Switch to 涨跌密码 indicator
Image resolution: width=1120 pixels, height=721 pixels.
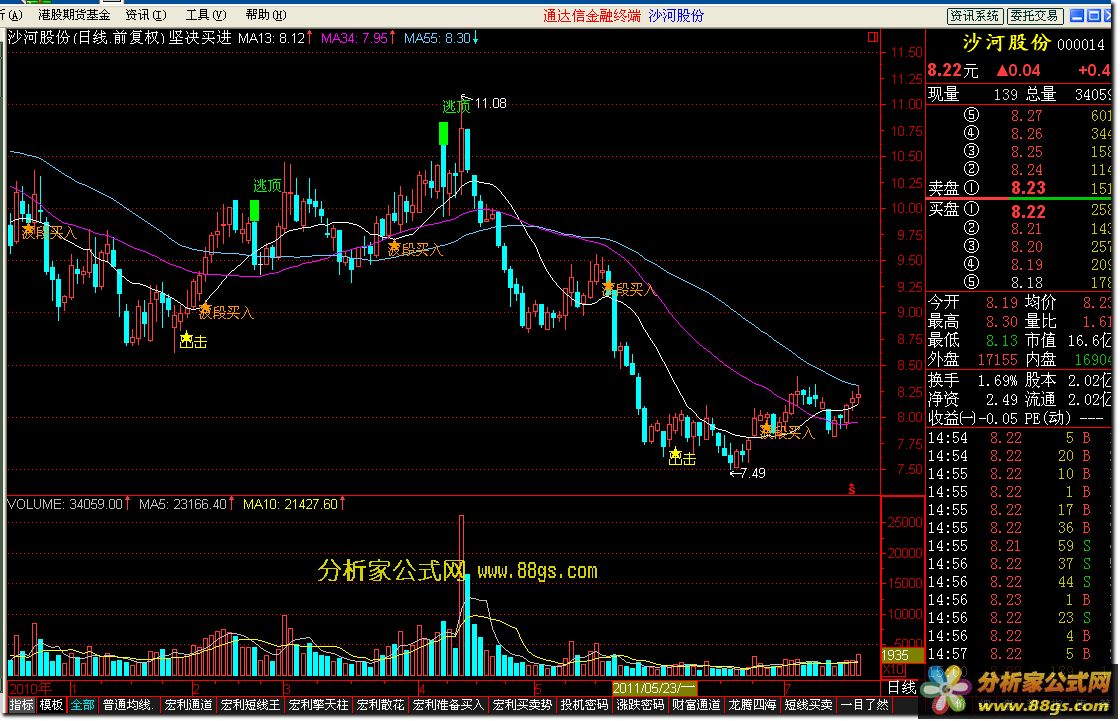pyautogui.click(x=641, y=705)
